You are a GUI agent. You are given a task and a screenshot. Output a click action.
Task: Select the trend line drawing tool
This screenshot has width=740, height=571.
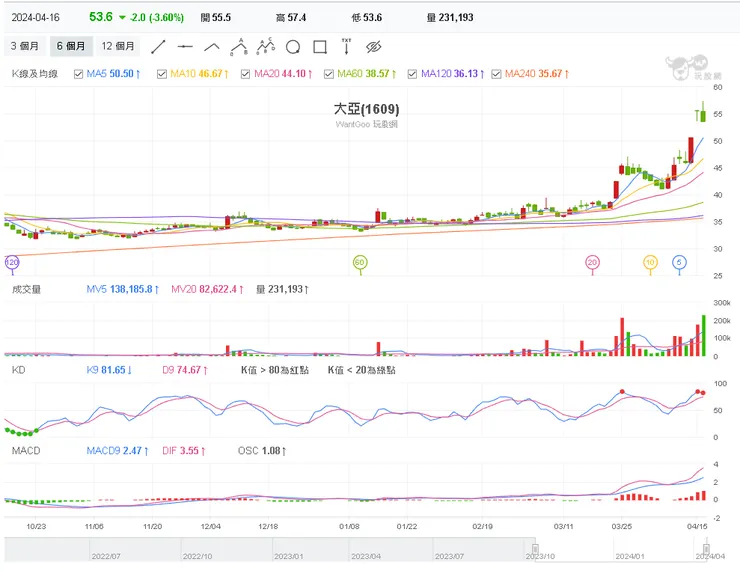click(x=158, y=47)
